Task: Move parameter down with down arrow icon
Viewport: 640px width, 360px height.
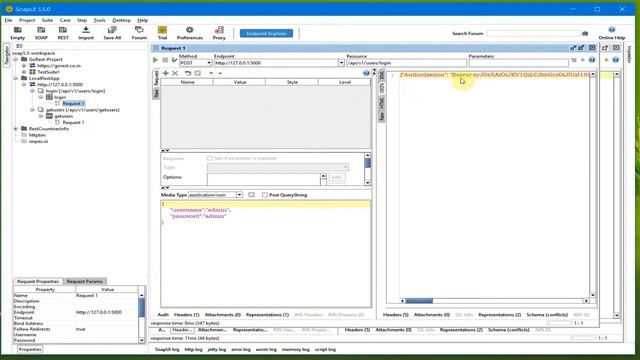Action: pos(211,73)
